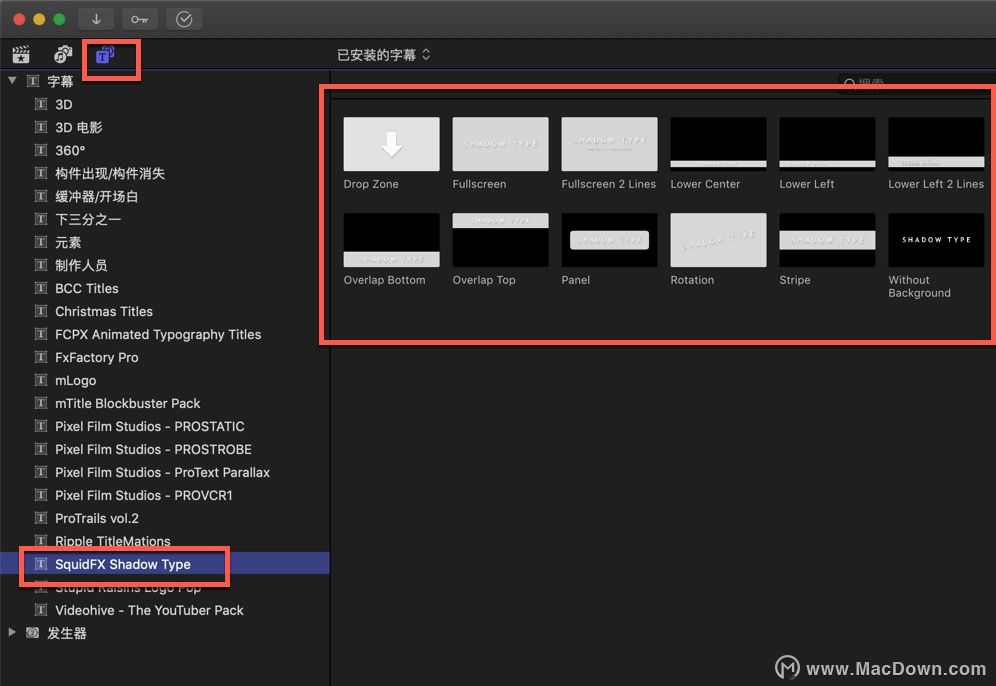Screen dimensions: 996x686
Task: Open FCPX Animated Typography Titles
Action: click(165, 334)
